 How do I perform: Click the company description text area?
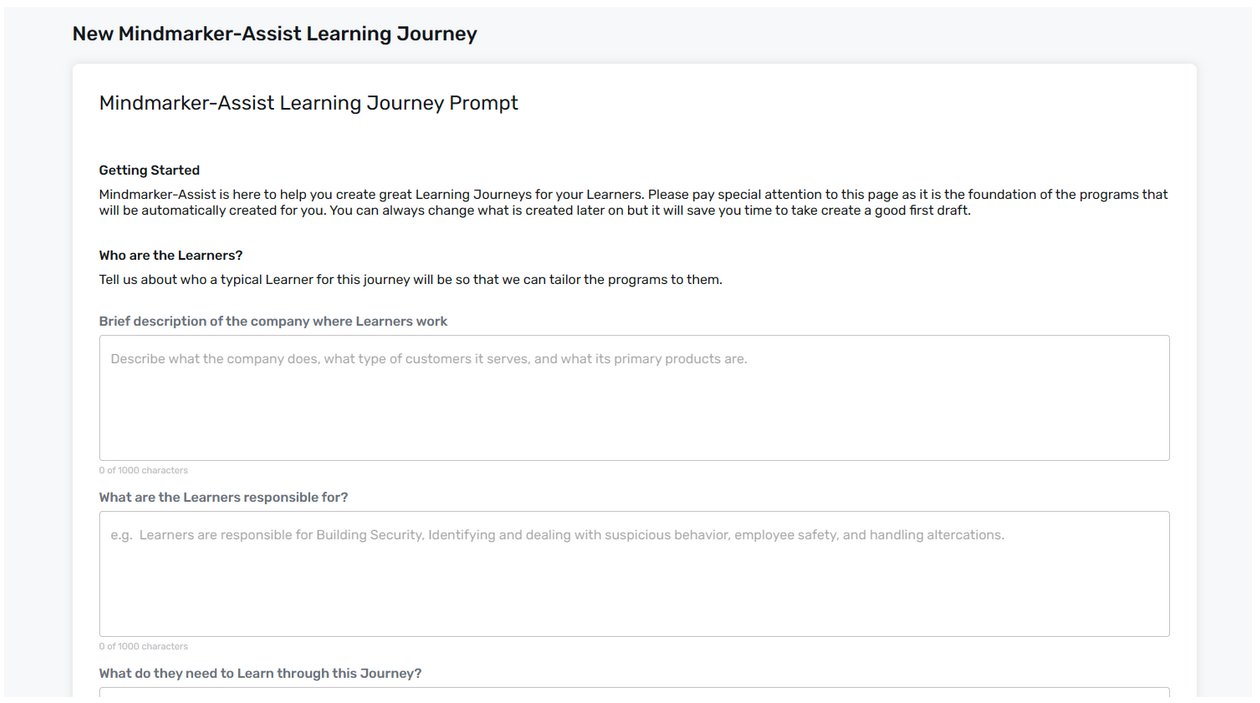pos(634,398)
